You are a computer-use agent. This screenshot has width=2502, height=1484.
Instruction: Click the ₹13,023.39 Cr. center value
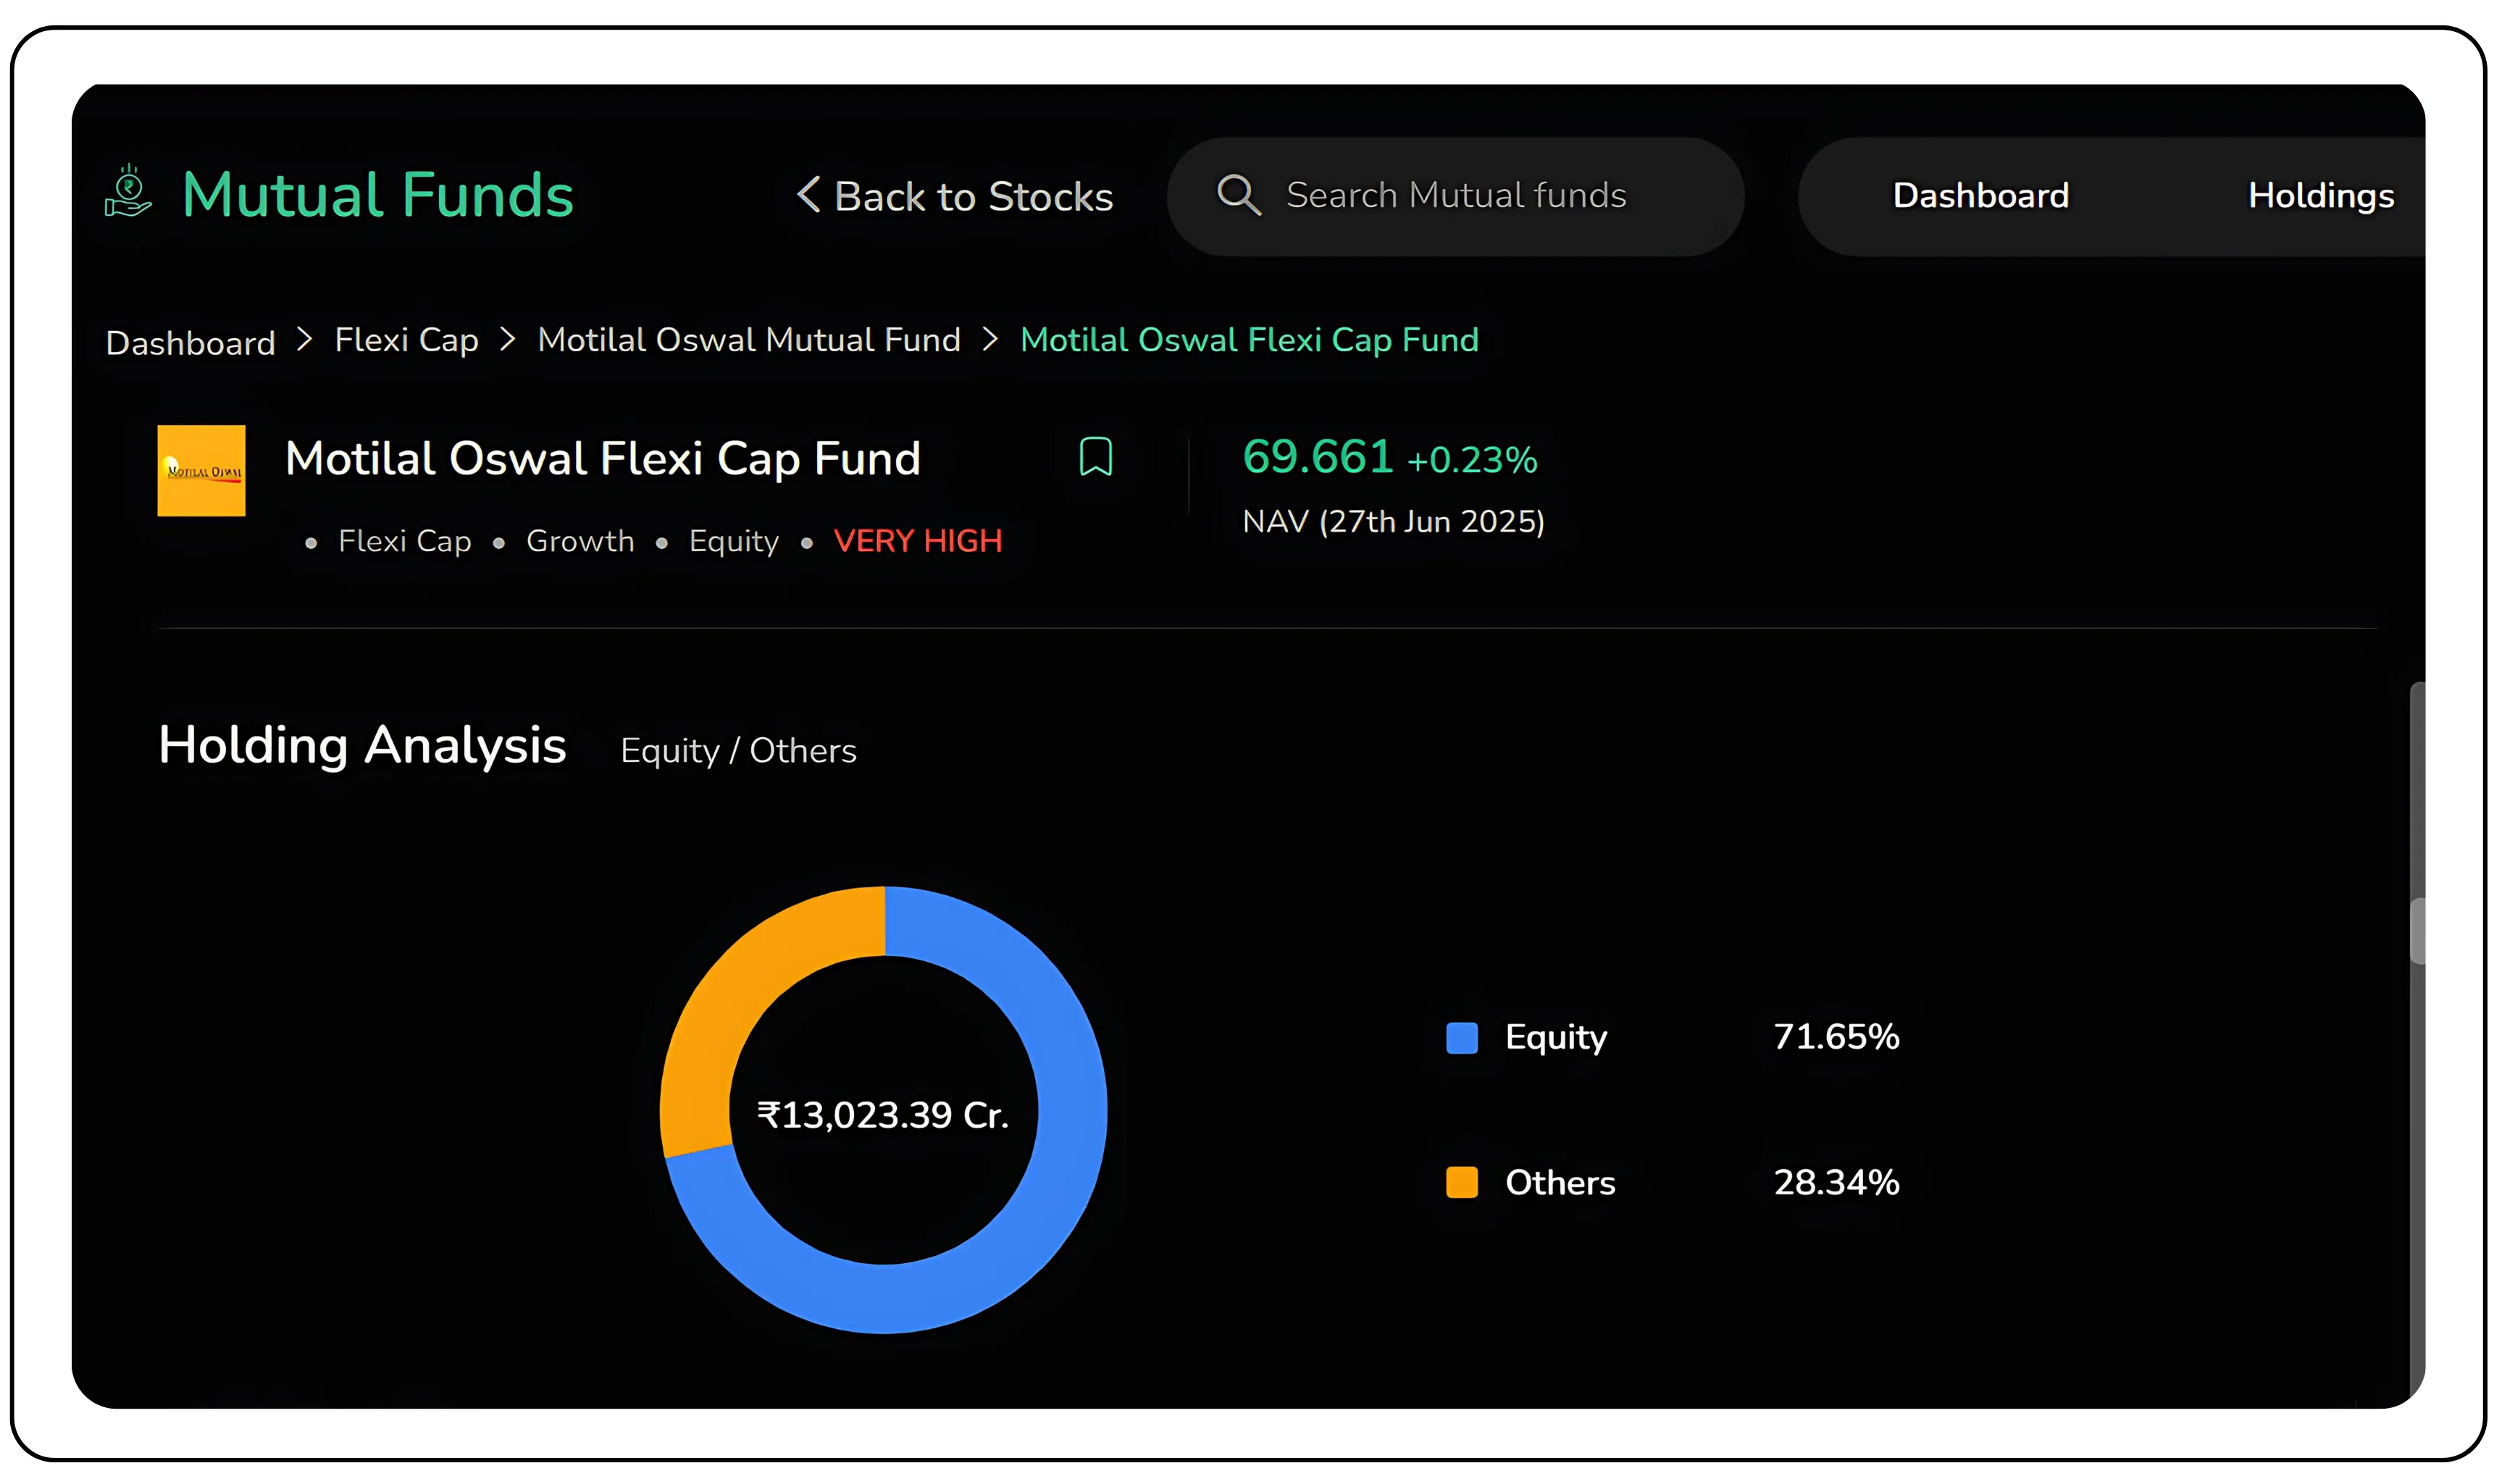pyautogui.click(x=883, y=1115)
